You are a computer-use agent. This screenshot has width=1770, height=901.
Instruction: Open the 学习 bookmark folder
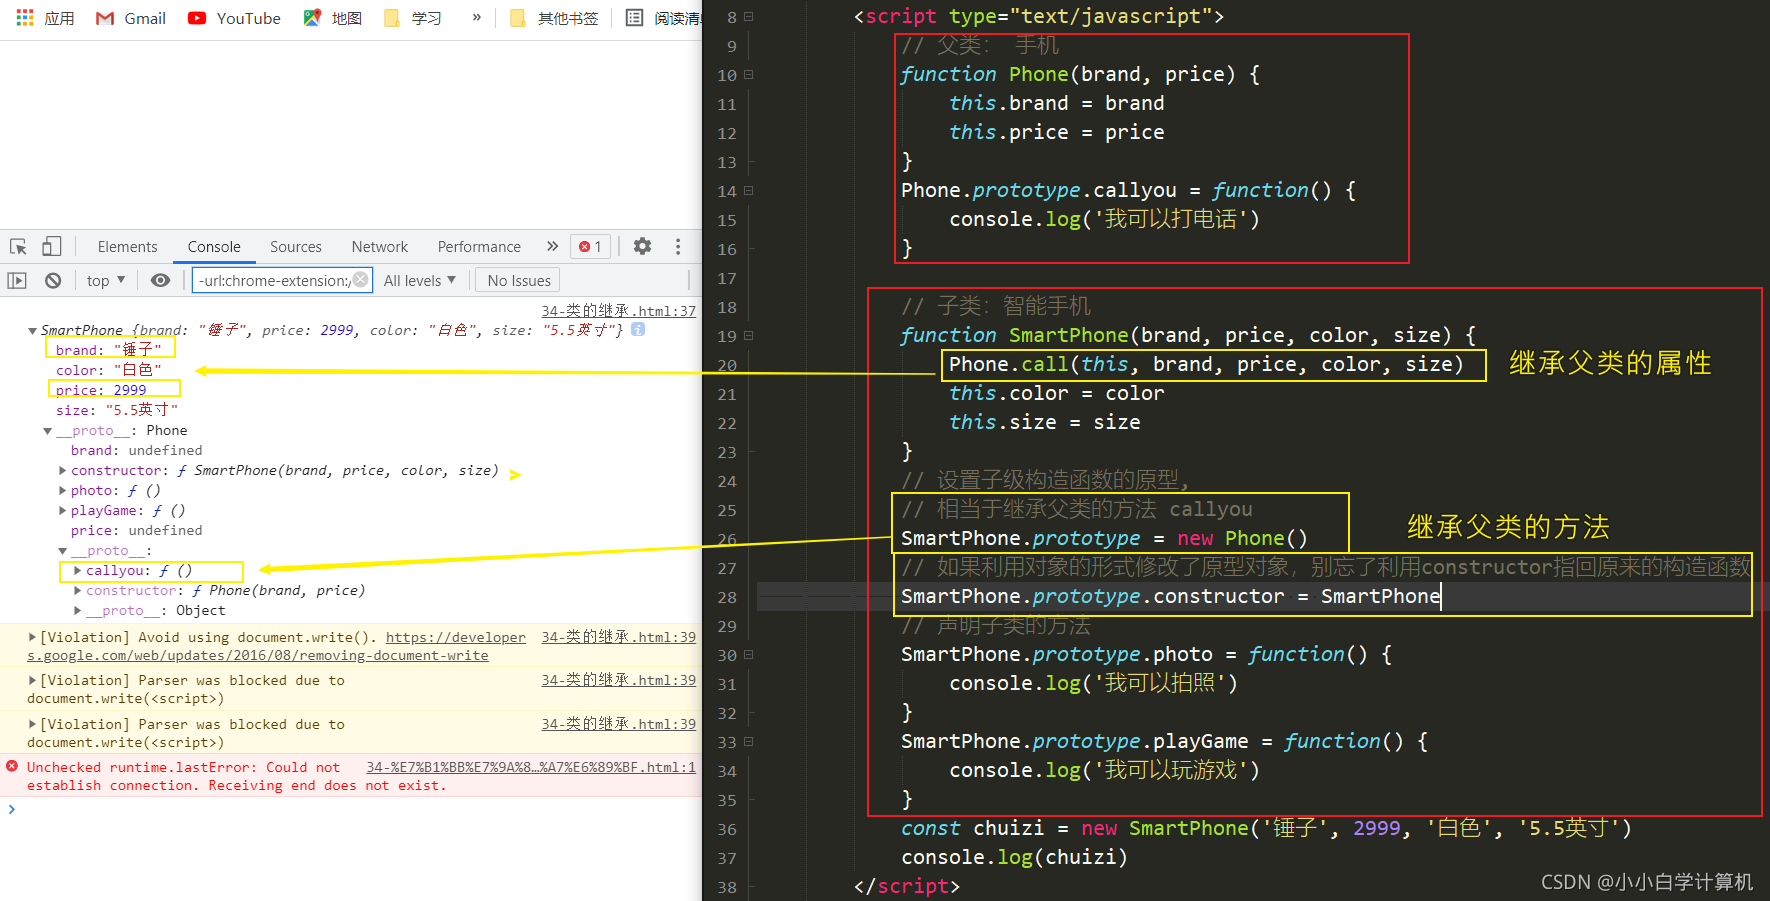(413, 18)
